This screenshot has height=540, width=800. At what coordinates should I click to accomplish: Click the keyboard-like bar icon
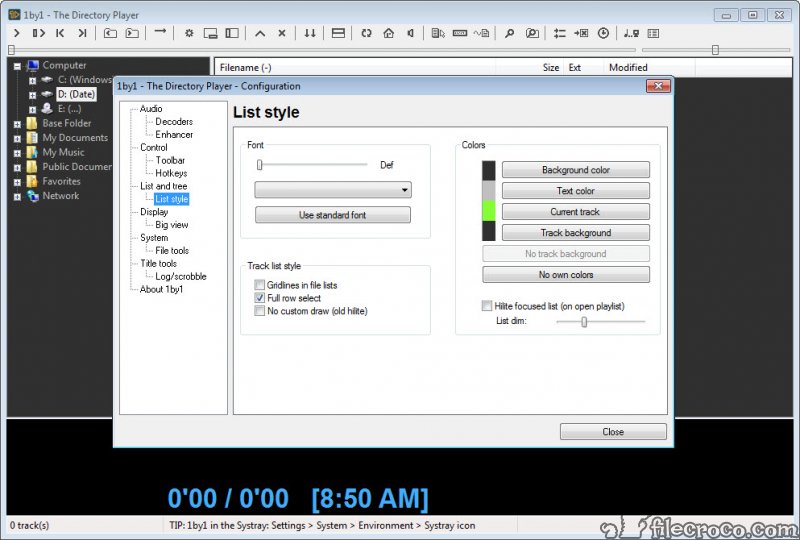(x=460, y=33)
